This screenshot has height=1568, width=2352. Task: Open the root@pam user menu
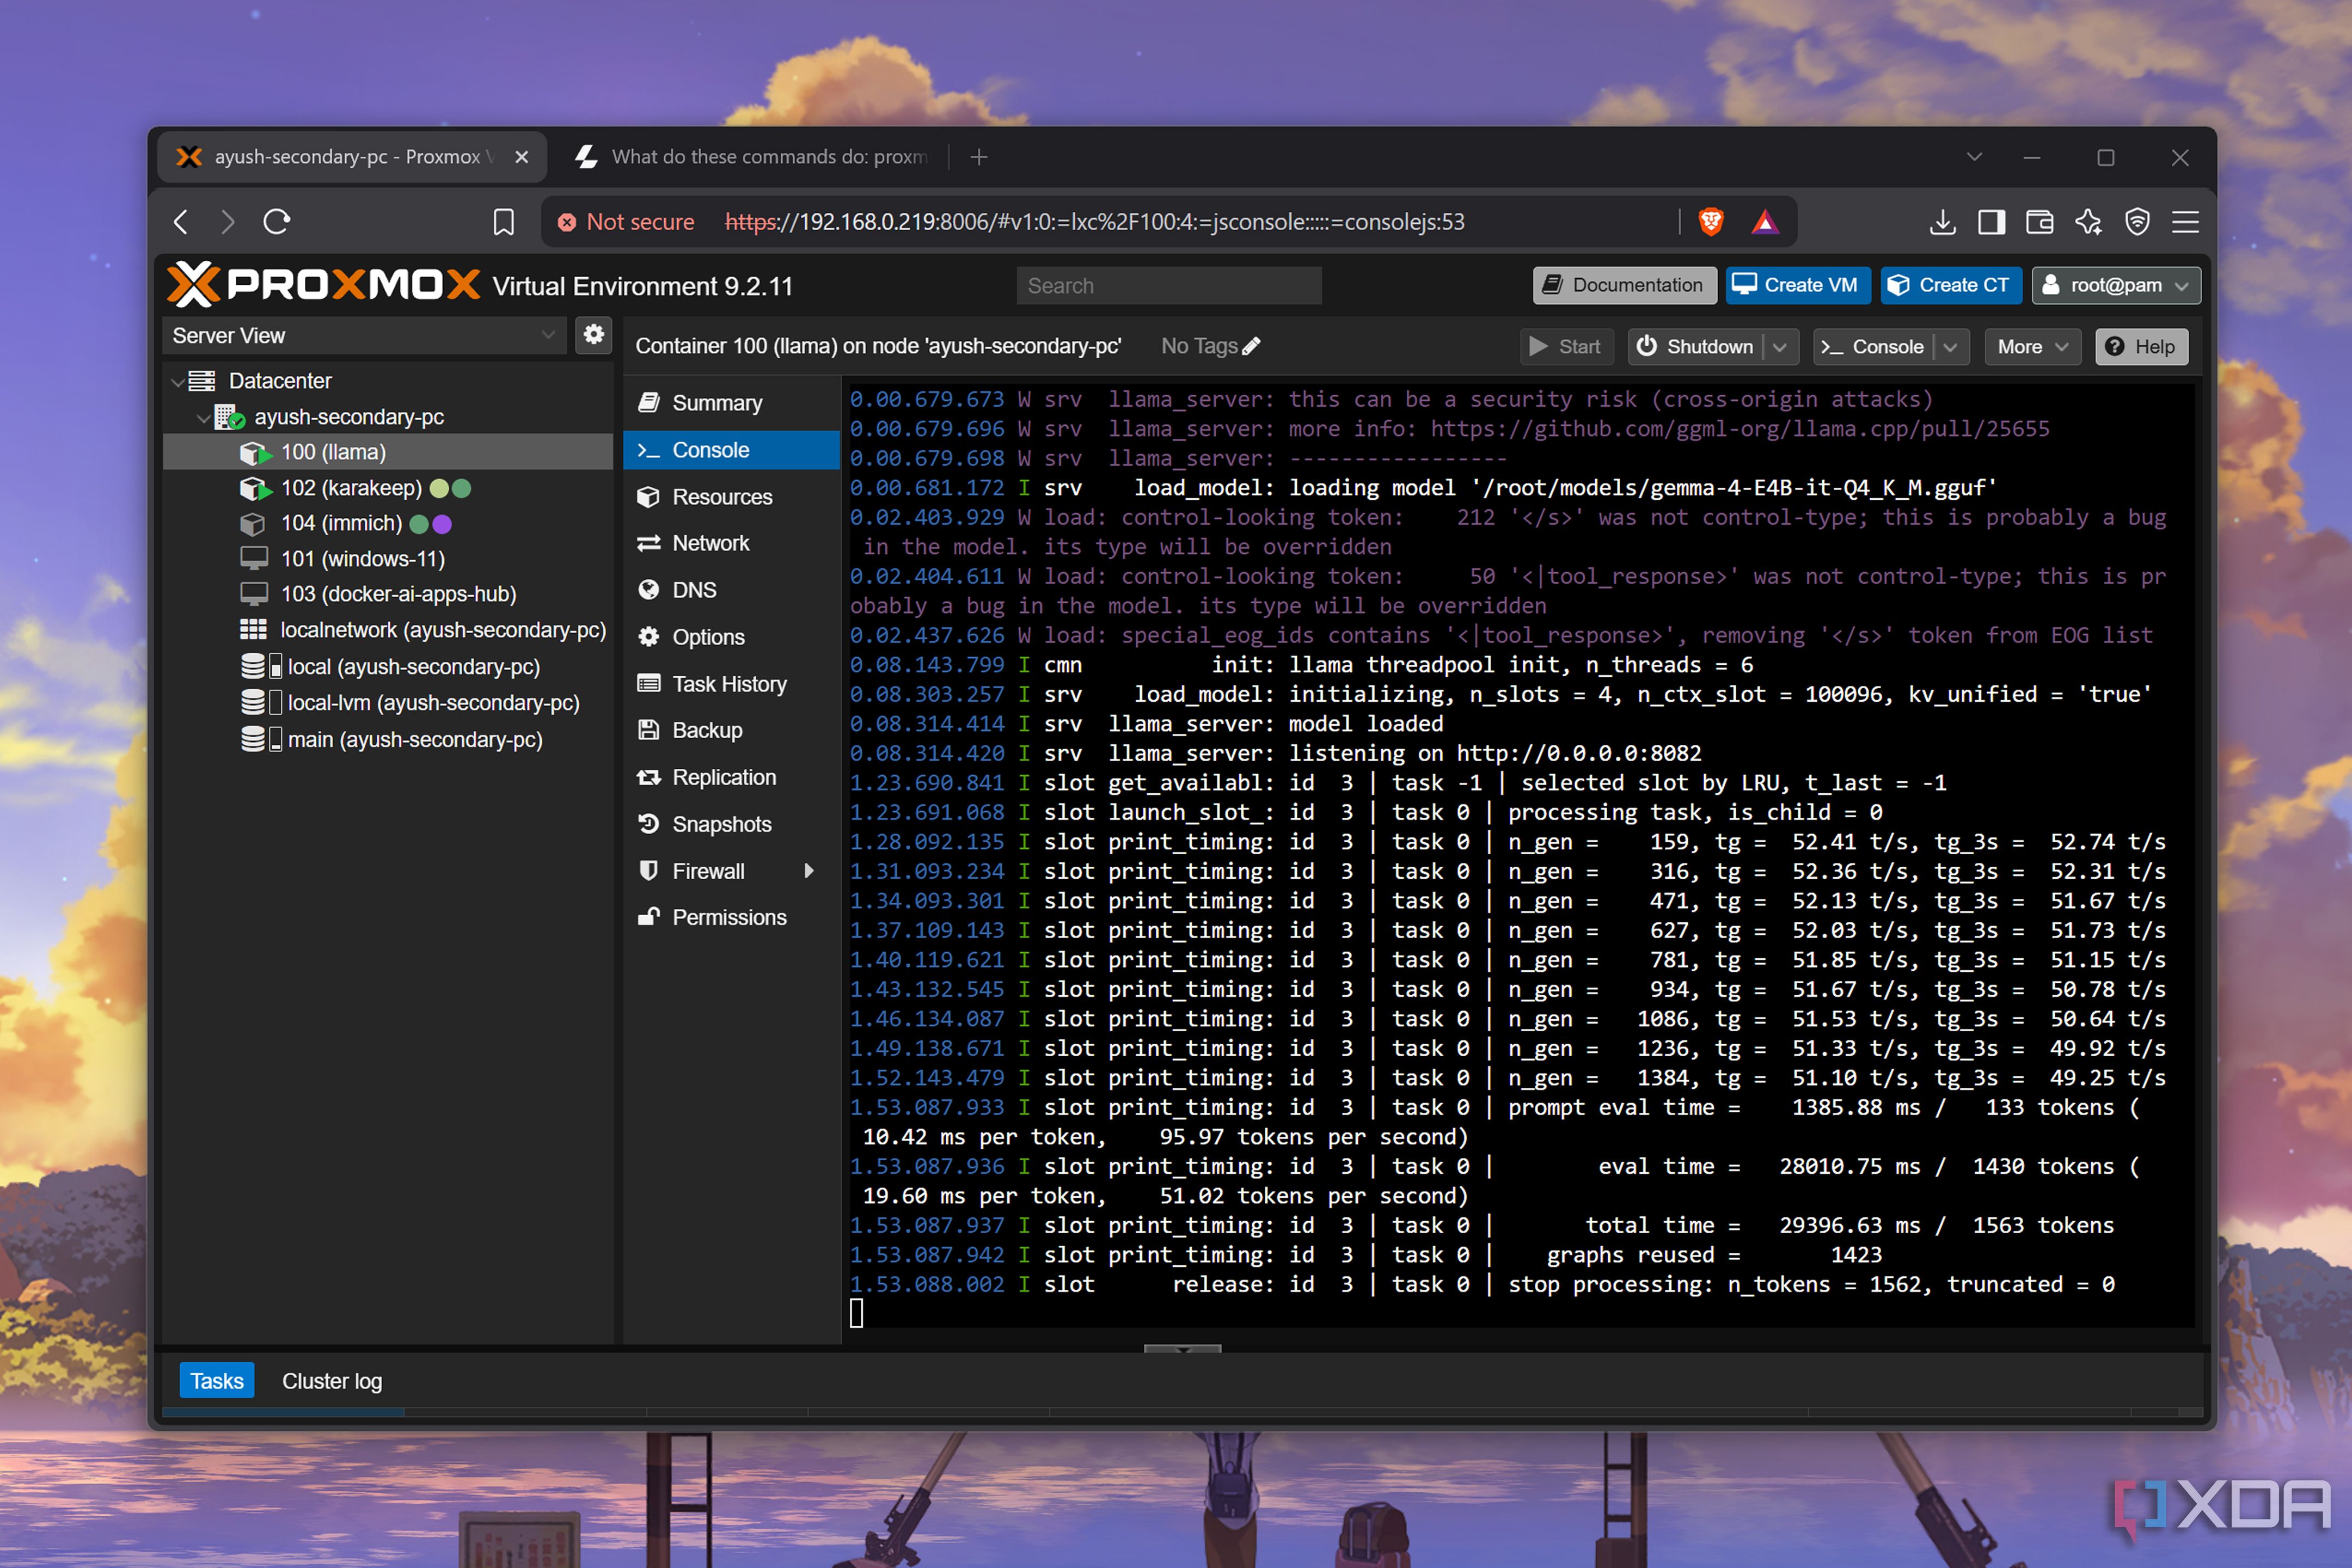(x=2115, y=285)
